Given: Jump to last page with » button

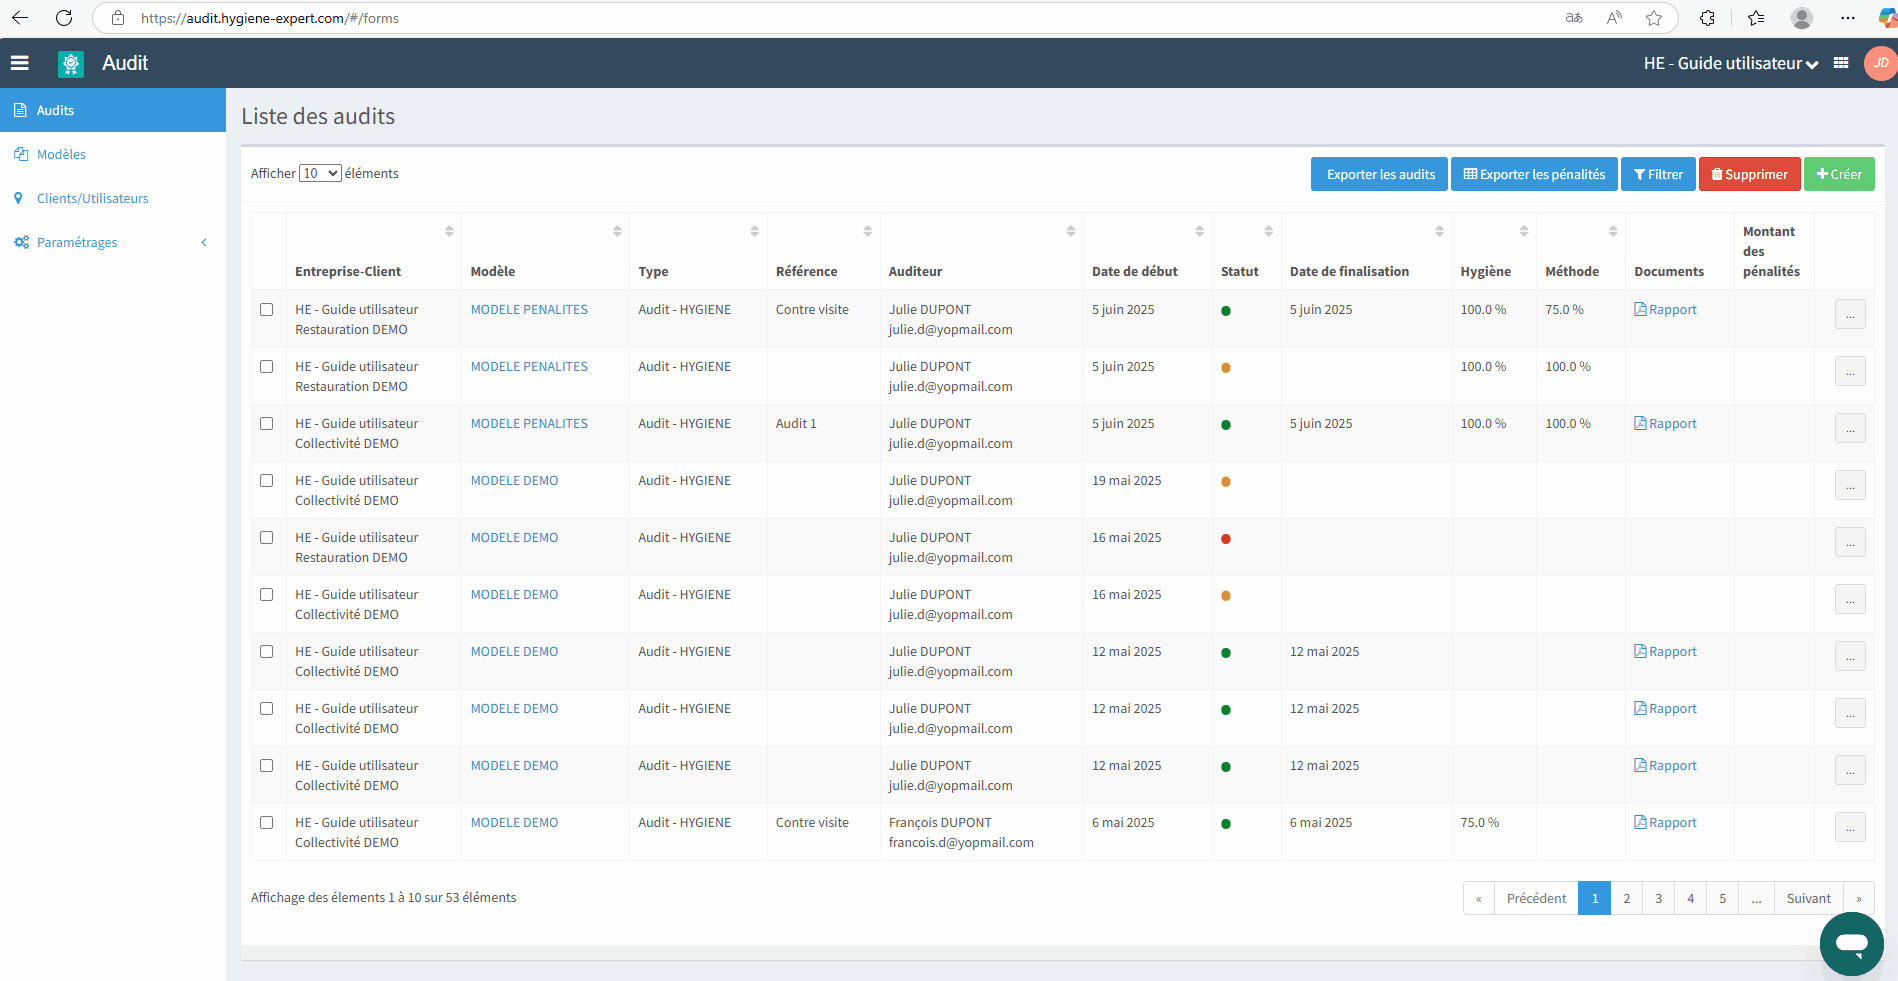Looking at the screenshot, I should [x=1858, y=898].
